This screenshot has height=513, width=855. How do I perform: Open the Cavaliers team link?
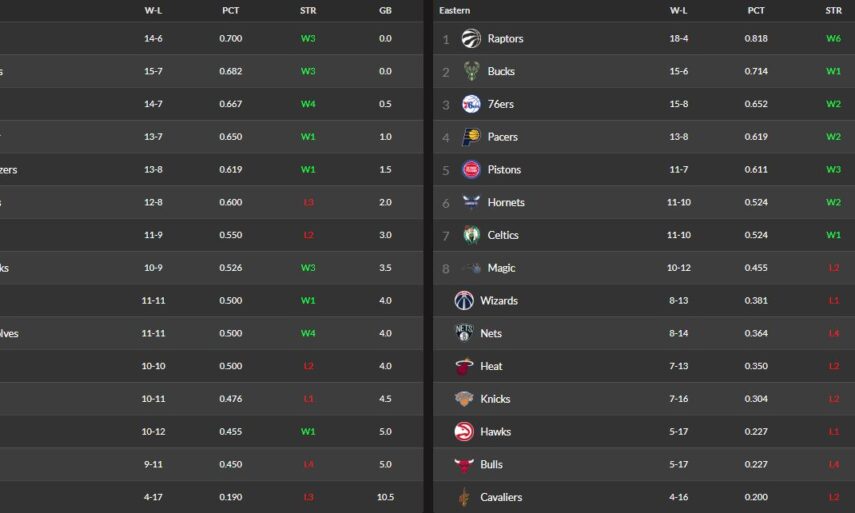(500, 498)
